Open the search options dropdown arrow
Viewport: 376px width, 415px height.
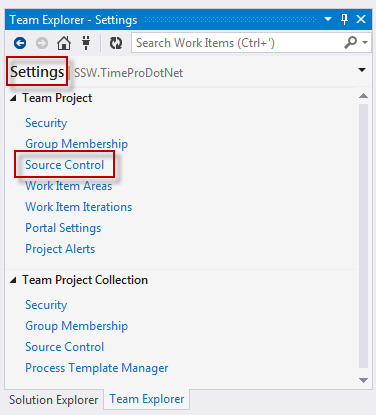[x=365, y=43]
